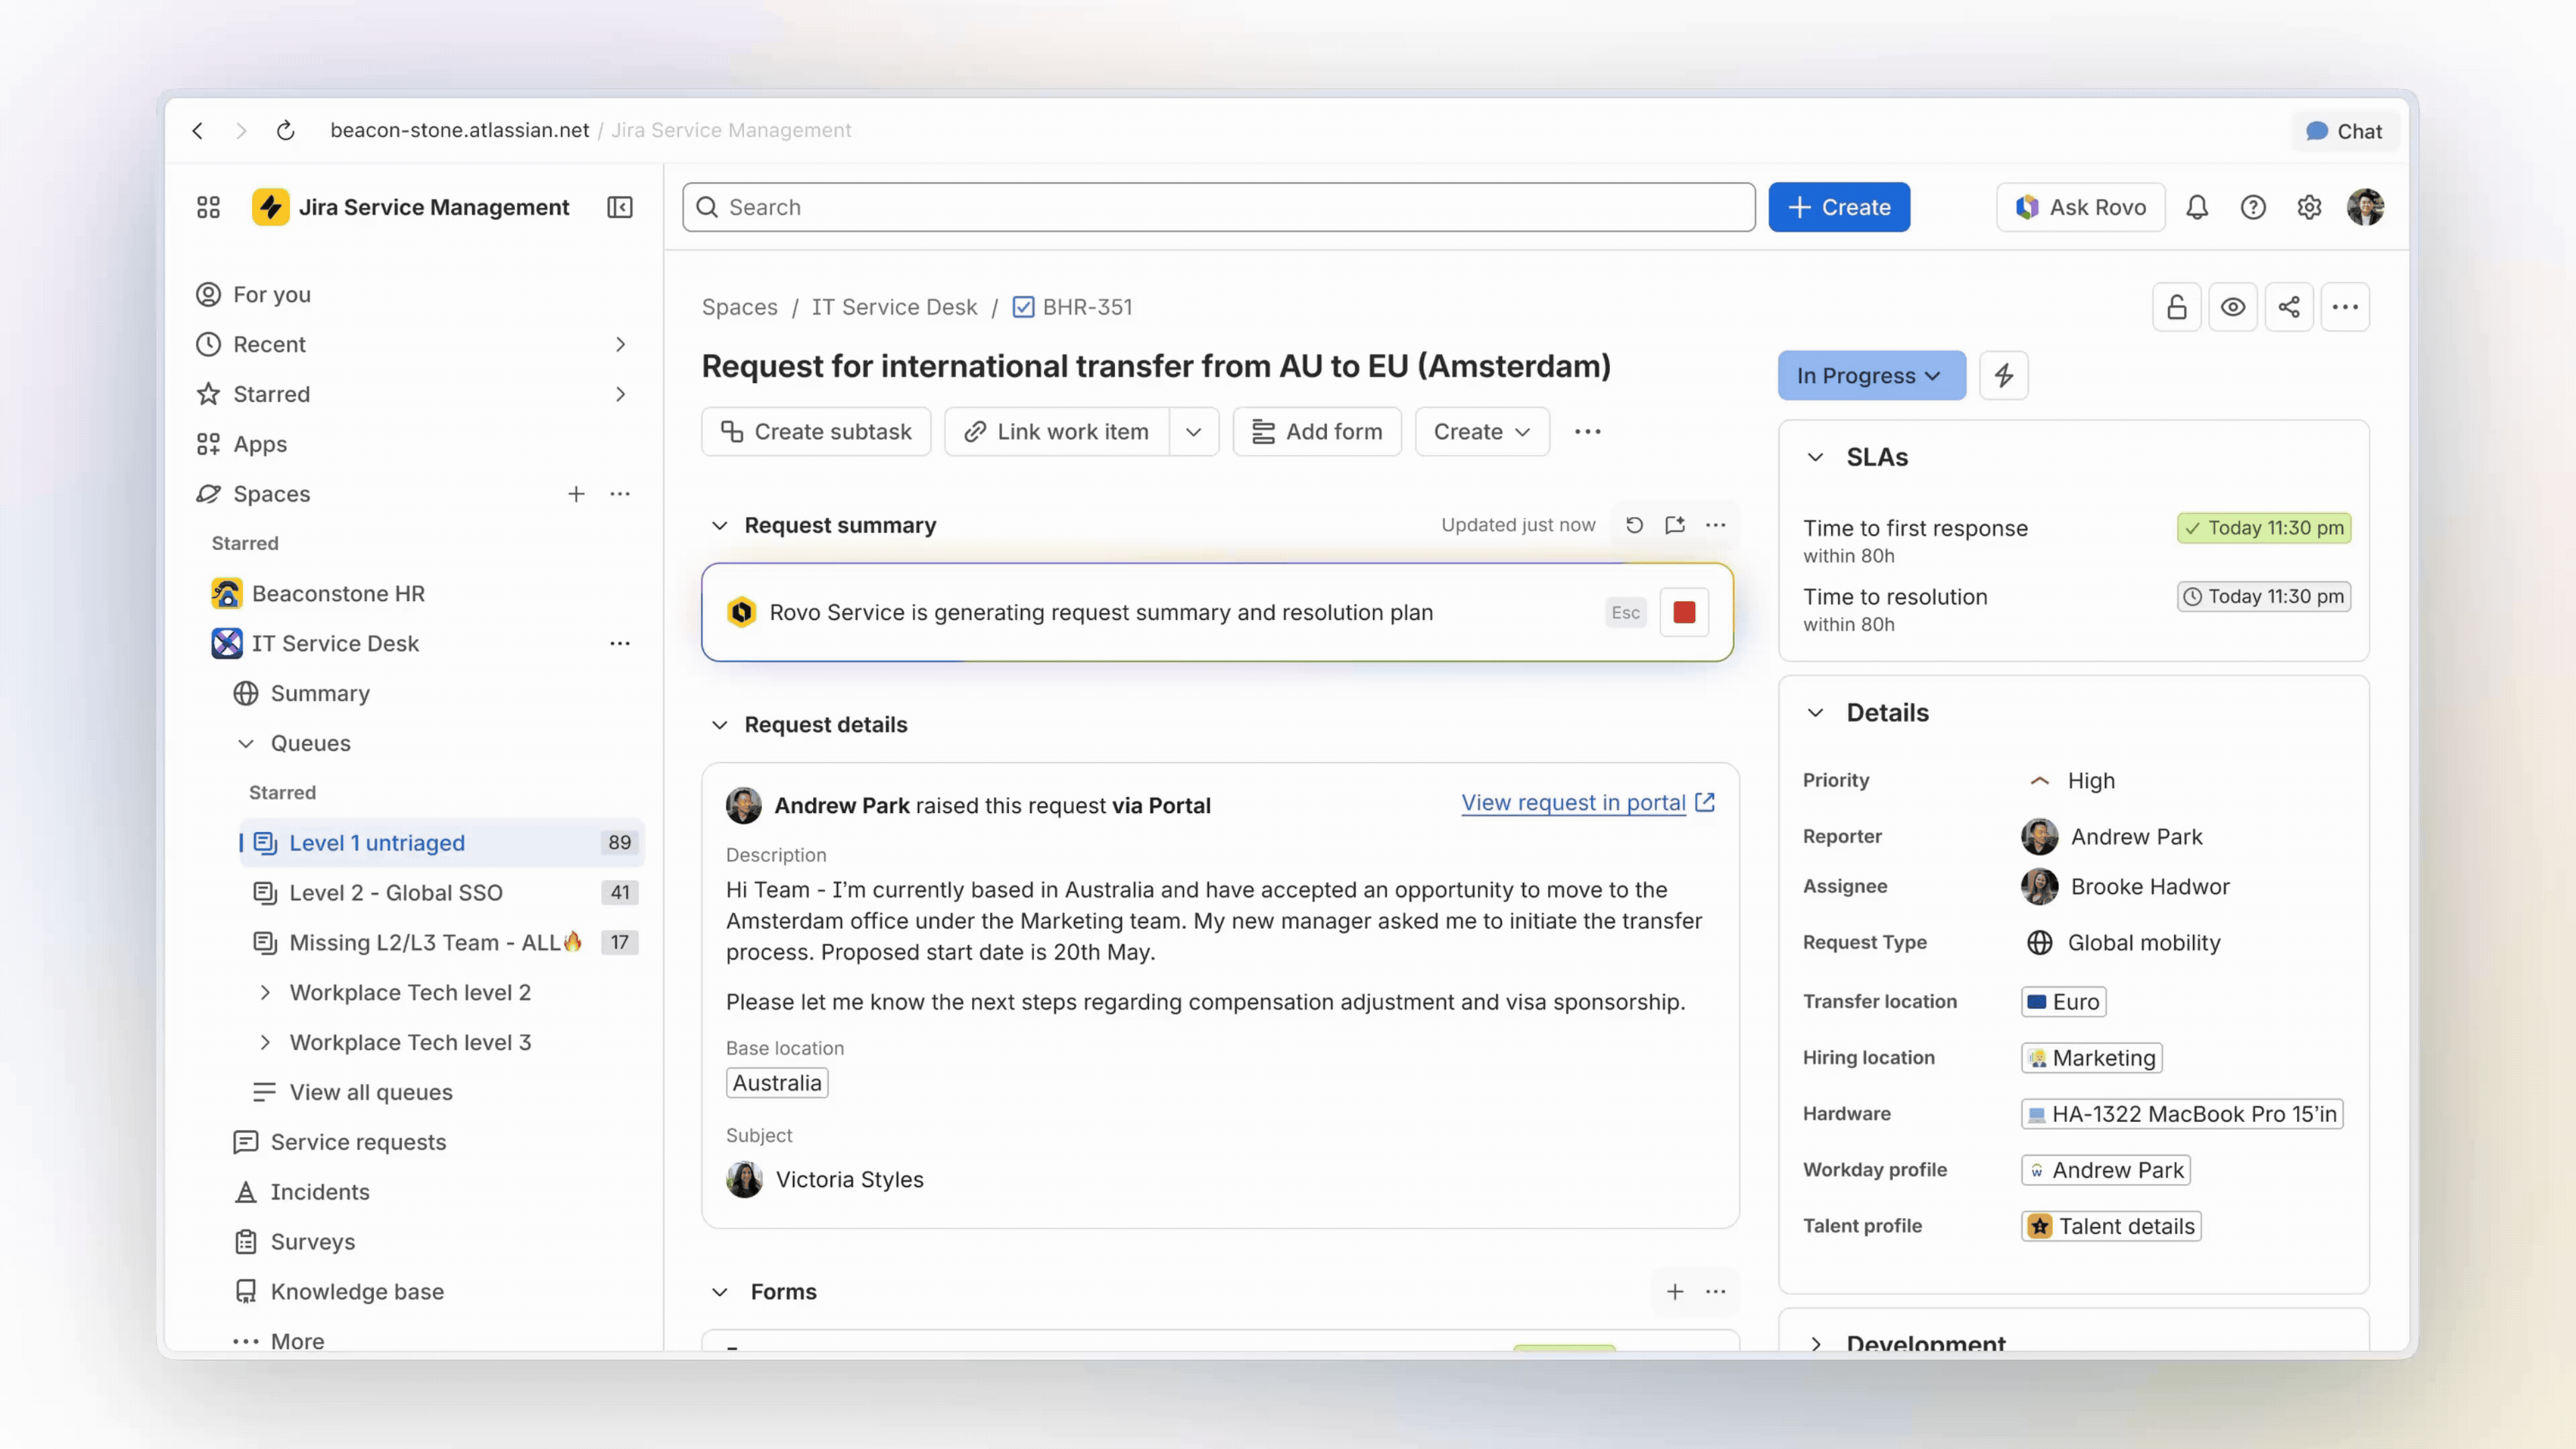Open the Chat button in browser bar
2576x1449 pixels.
(x=2344, y=131)
